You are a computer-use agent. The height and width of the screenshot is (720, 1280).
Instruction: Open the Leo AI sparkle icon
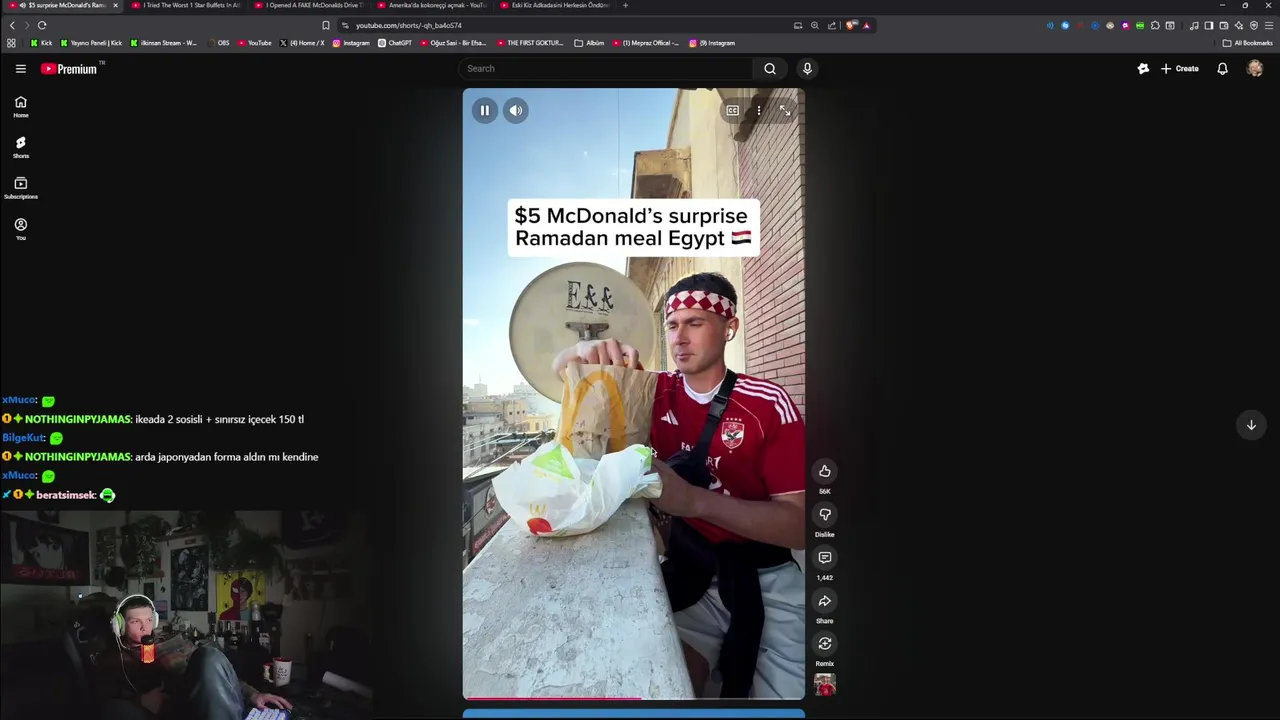tap(1238, 25)
